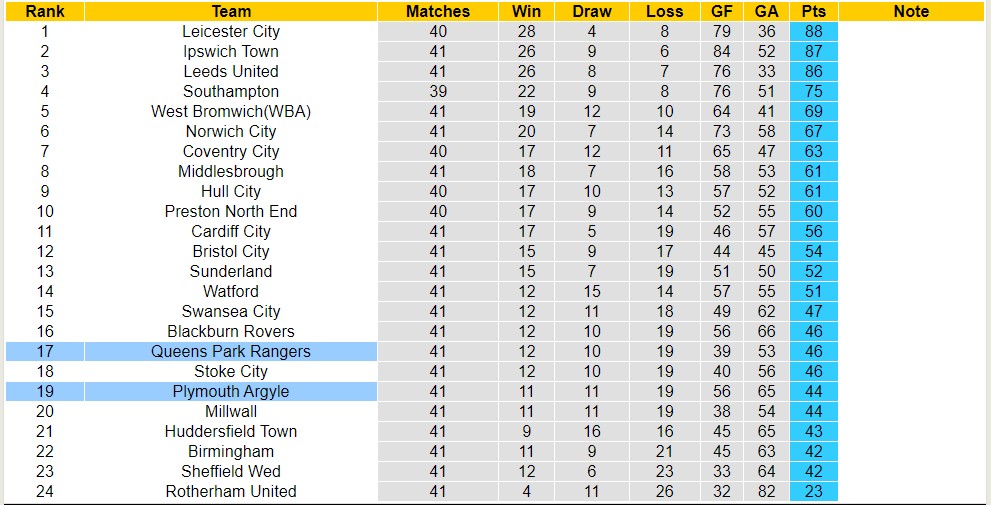The height and width of the screenshot is (505, 991).
Task: Select Leeds United in the table
Action: coord(231,72)
